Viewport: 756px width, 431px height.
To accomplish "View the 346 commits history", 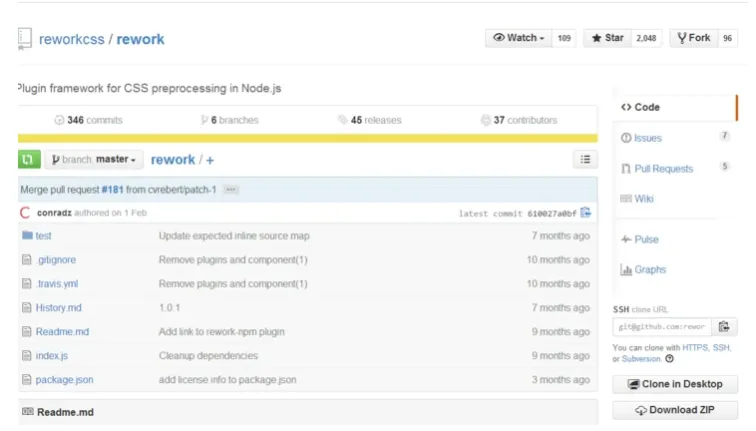I will coord(89,120).
